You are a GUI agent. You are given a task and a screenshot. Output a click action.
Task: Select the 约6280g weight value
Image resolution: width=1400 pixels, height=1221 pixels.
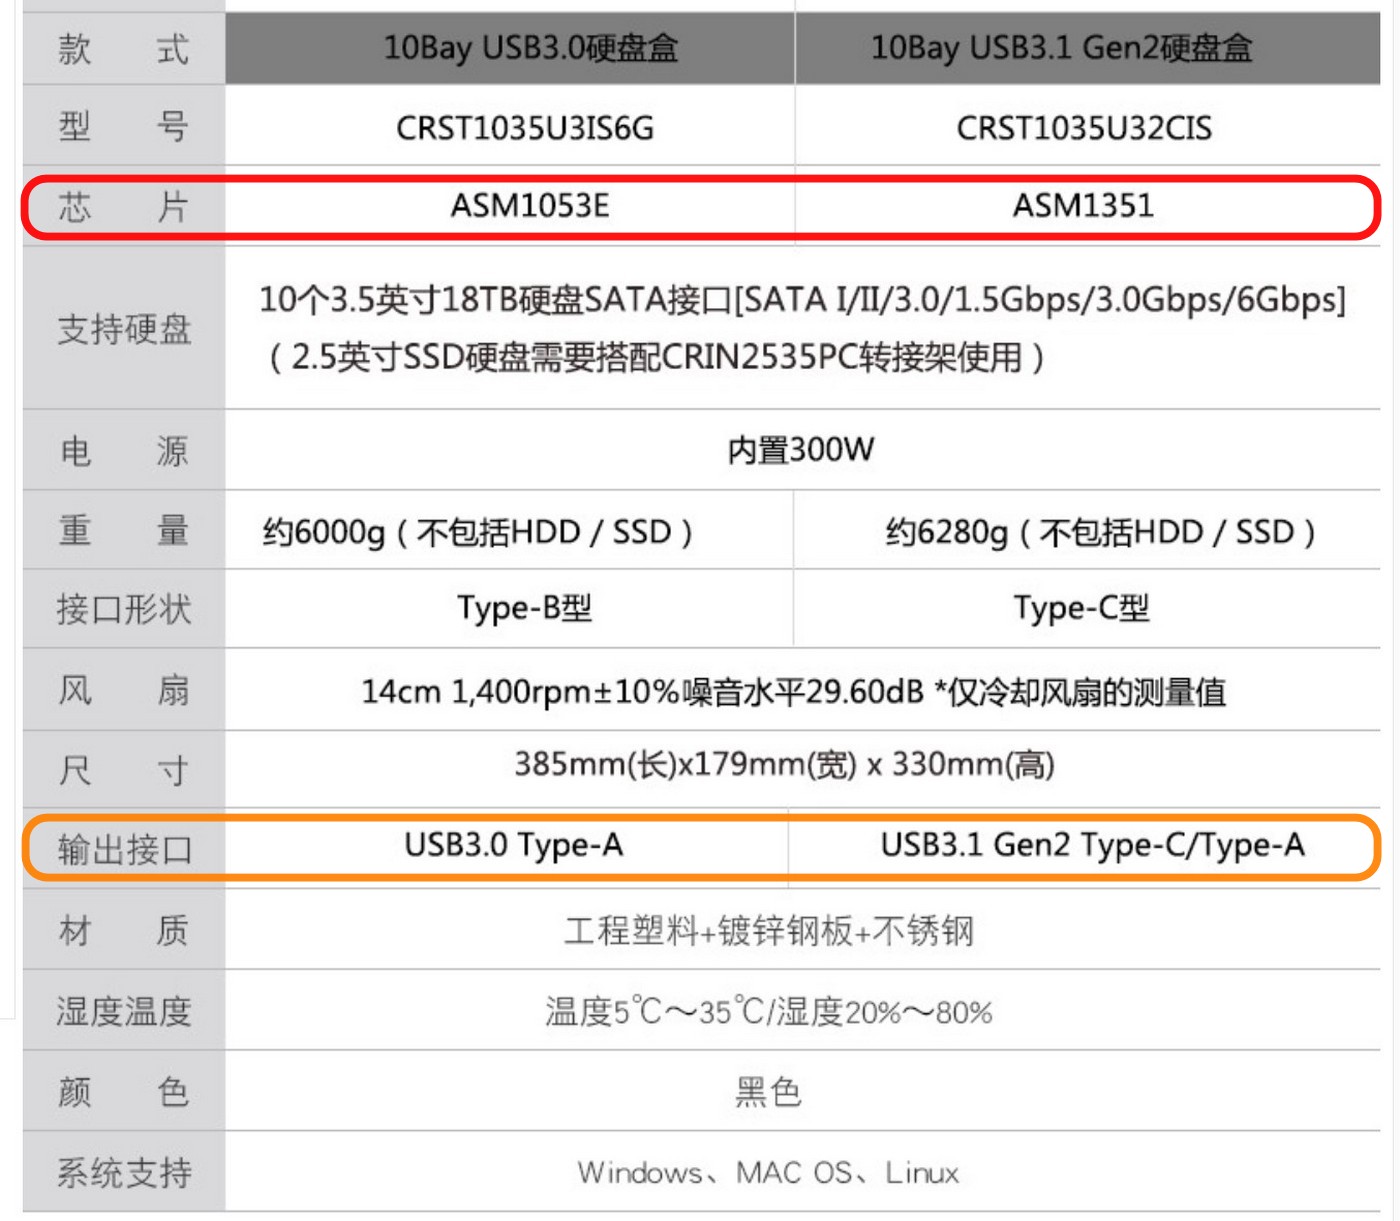tap(1101, 532)
